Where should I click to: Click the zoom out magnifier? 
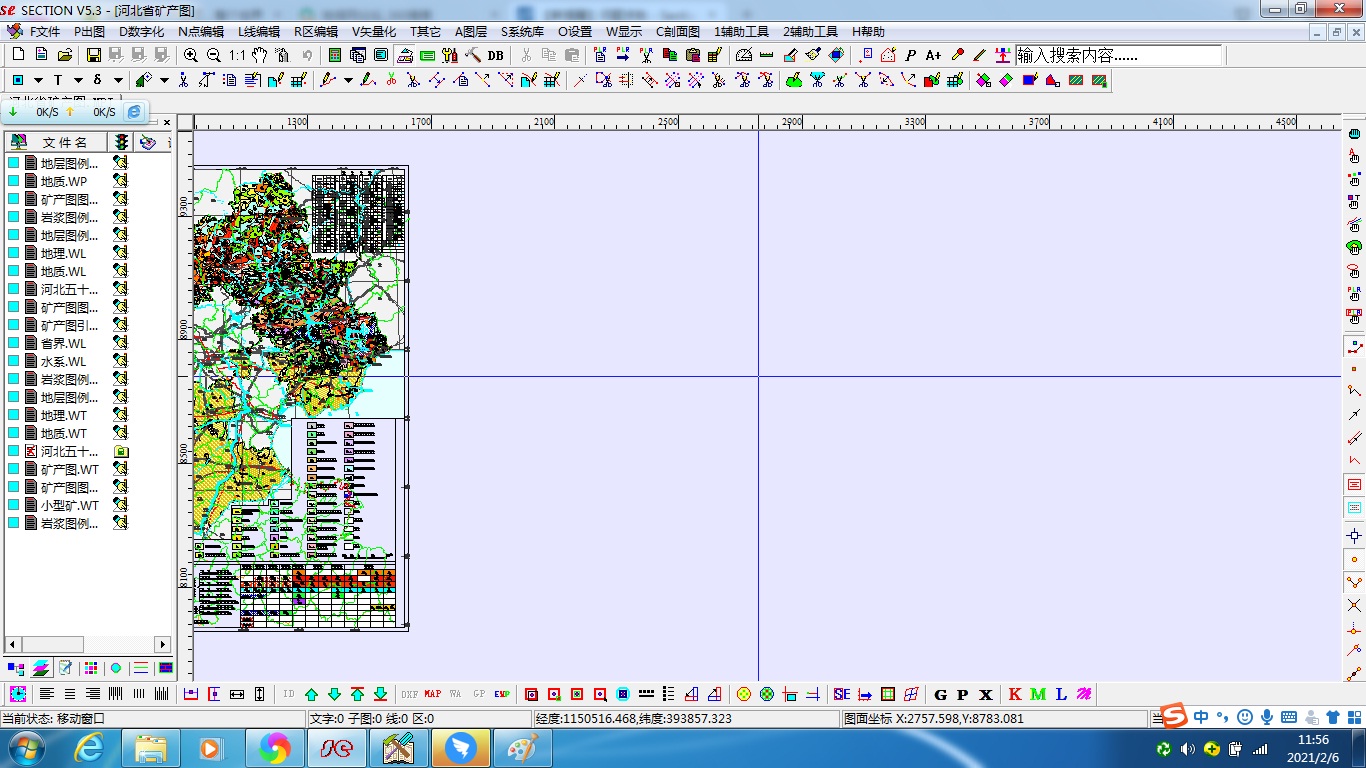(213, 55)
